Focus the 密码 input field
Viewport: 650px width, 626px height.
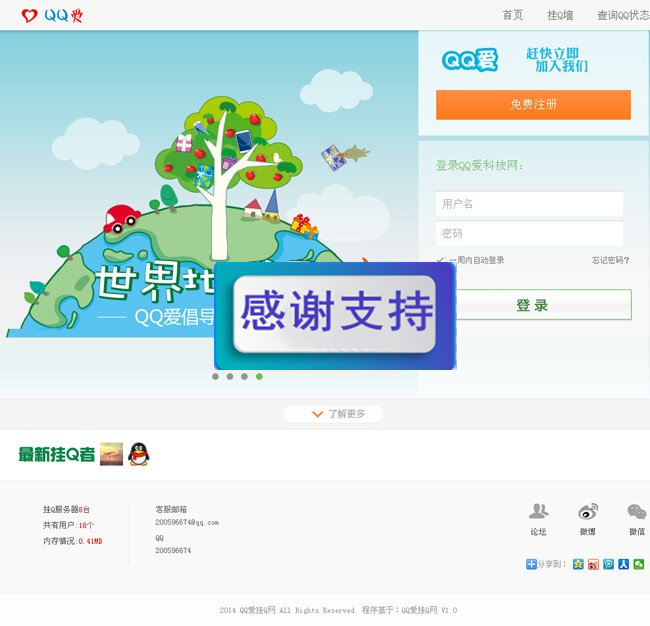tap(529, 233)
